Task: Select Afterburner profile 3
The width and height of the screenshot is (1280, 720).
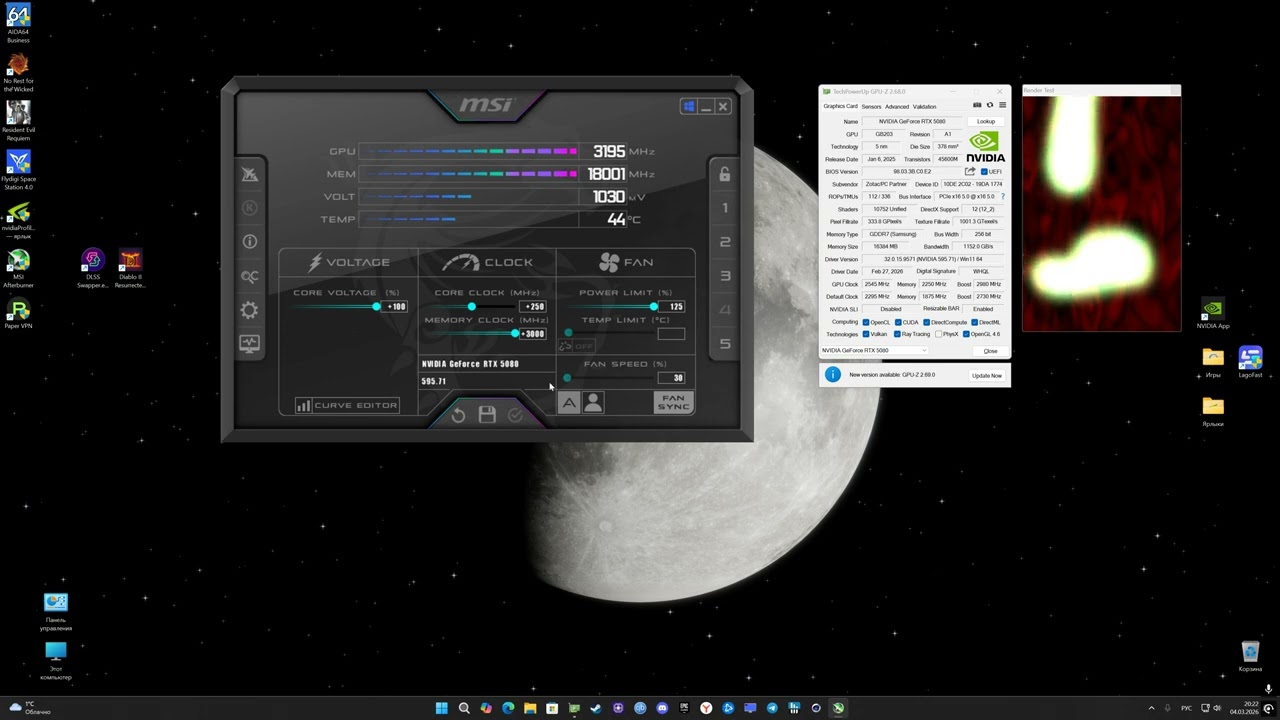Action: pyautogui.click(x=725, y=276)
